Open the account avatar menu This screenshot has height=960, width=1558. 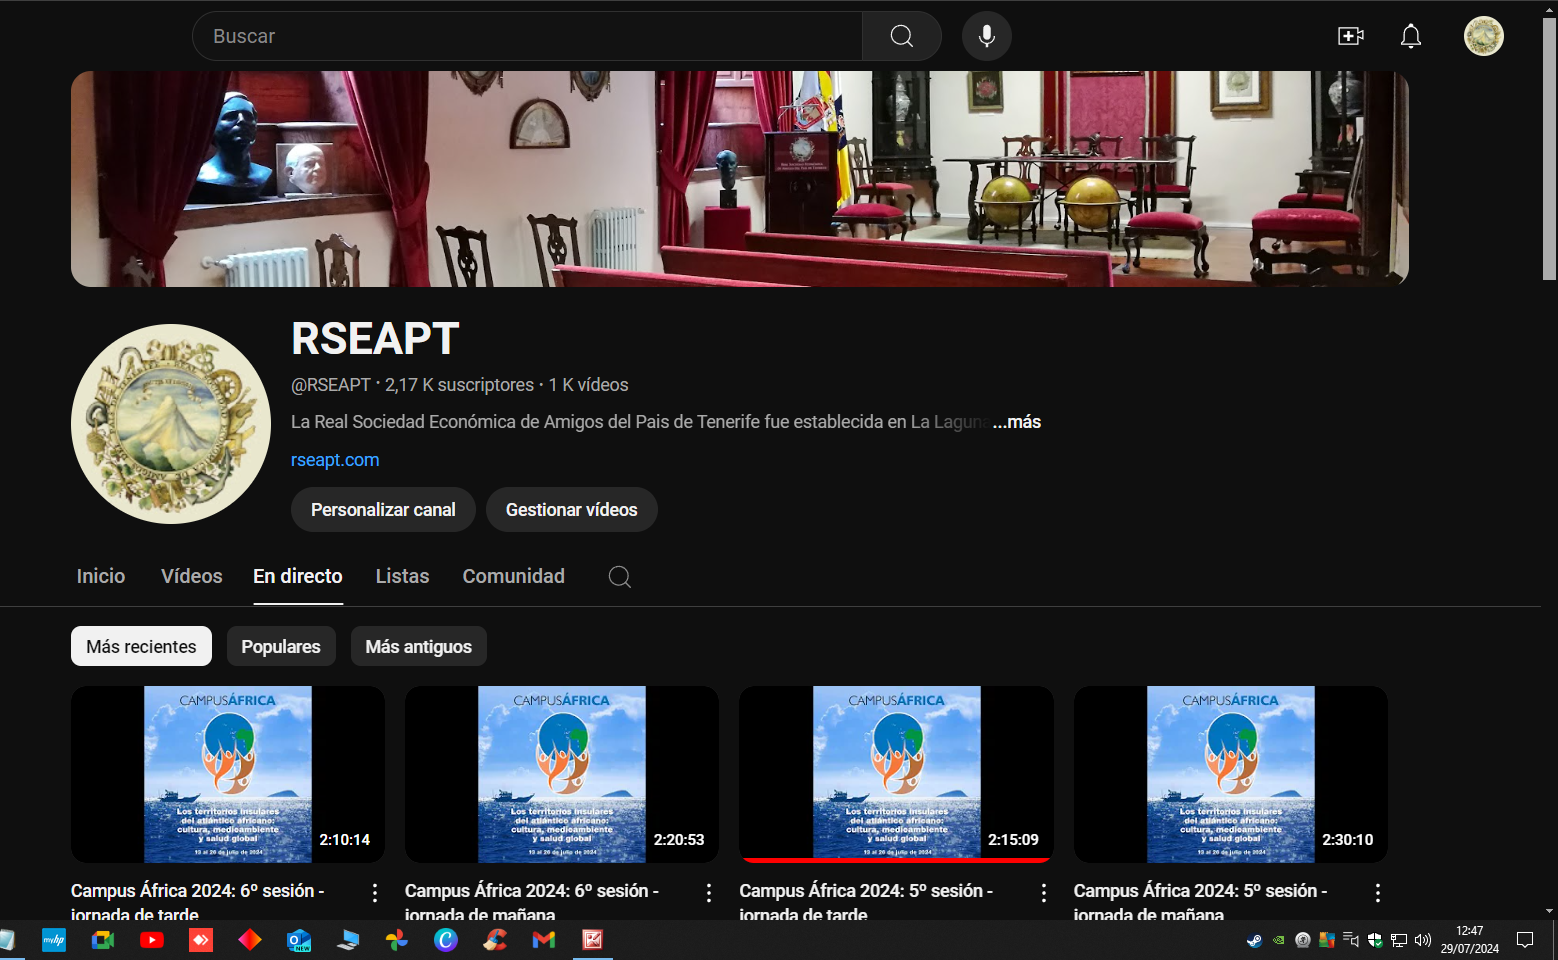tap(1483, 36)
